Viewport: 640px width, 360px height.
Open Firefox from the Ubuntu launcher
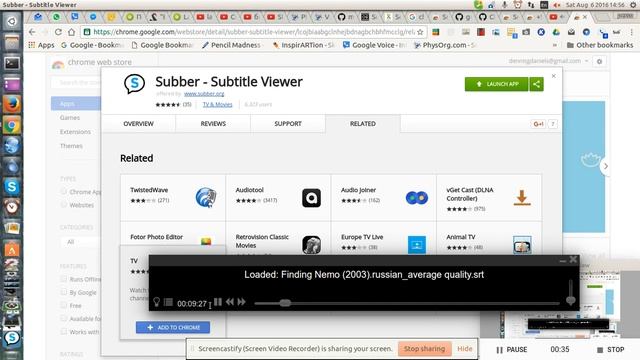pos(11,104)
